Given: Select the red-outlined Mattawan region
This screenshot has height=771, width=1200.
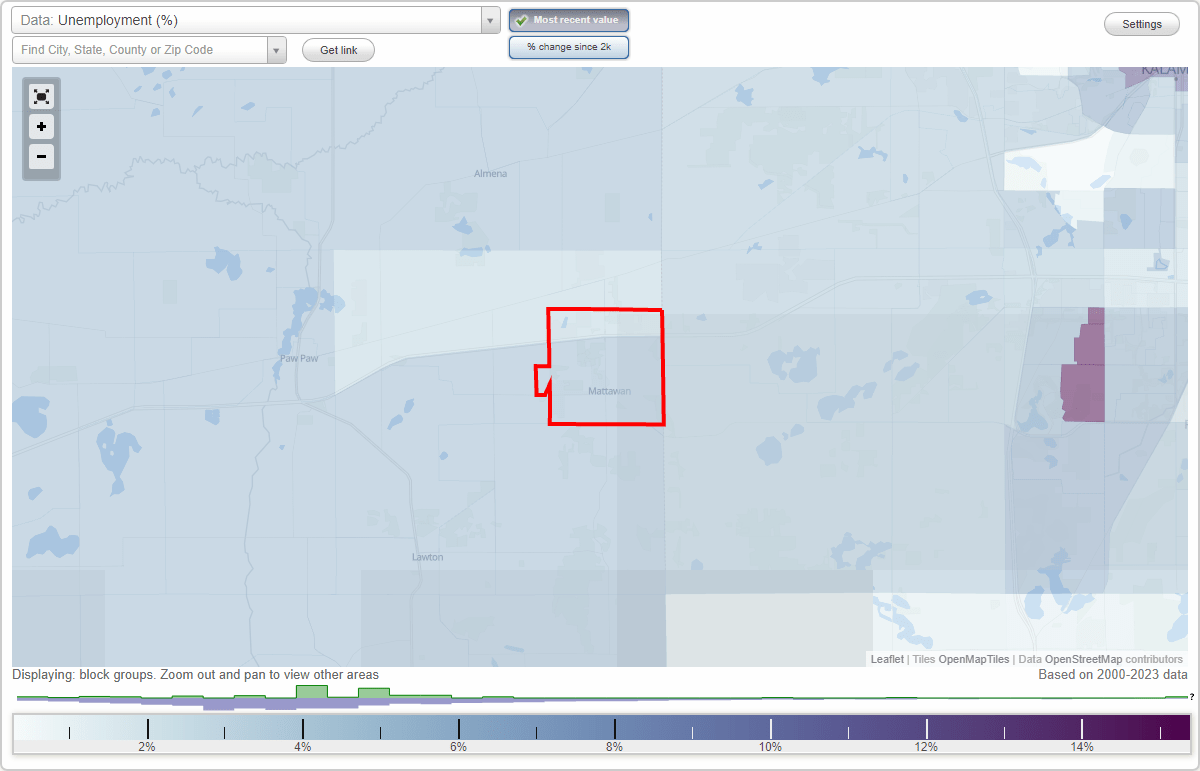Looking at the screenshot, I should point(605,367).
